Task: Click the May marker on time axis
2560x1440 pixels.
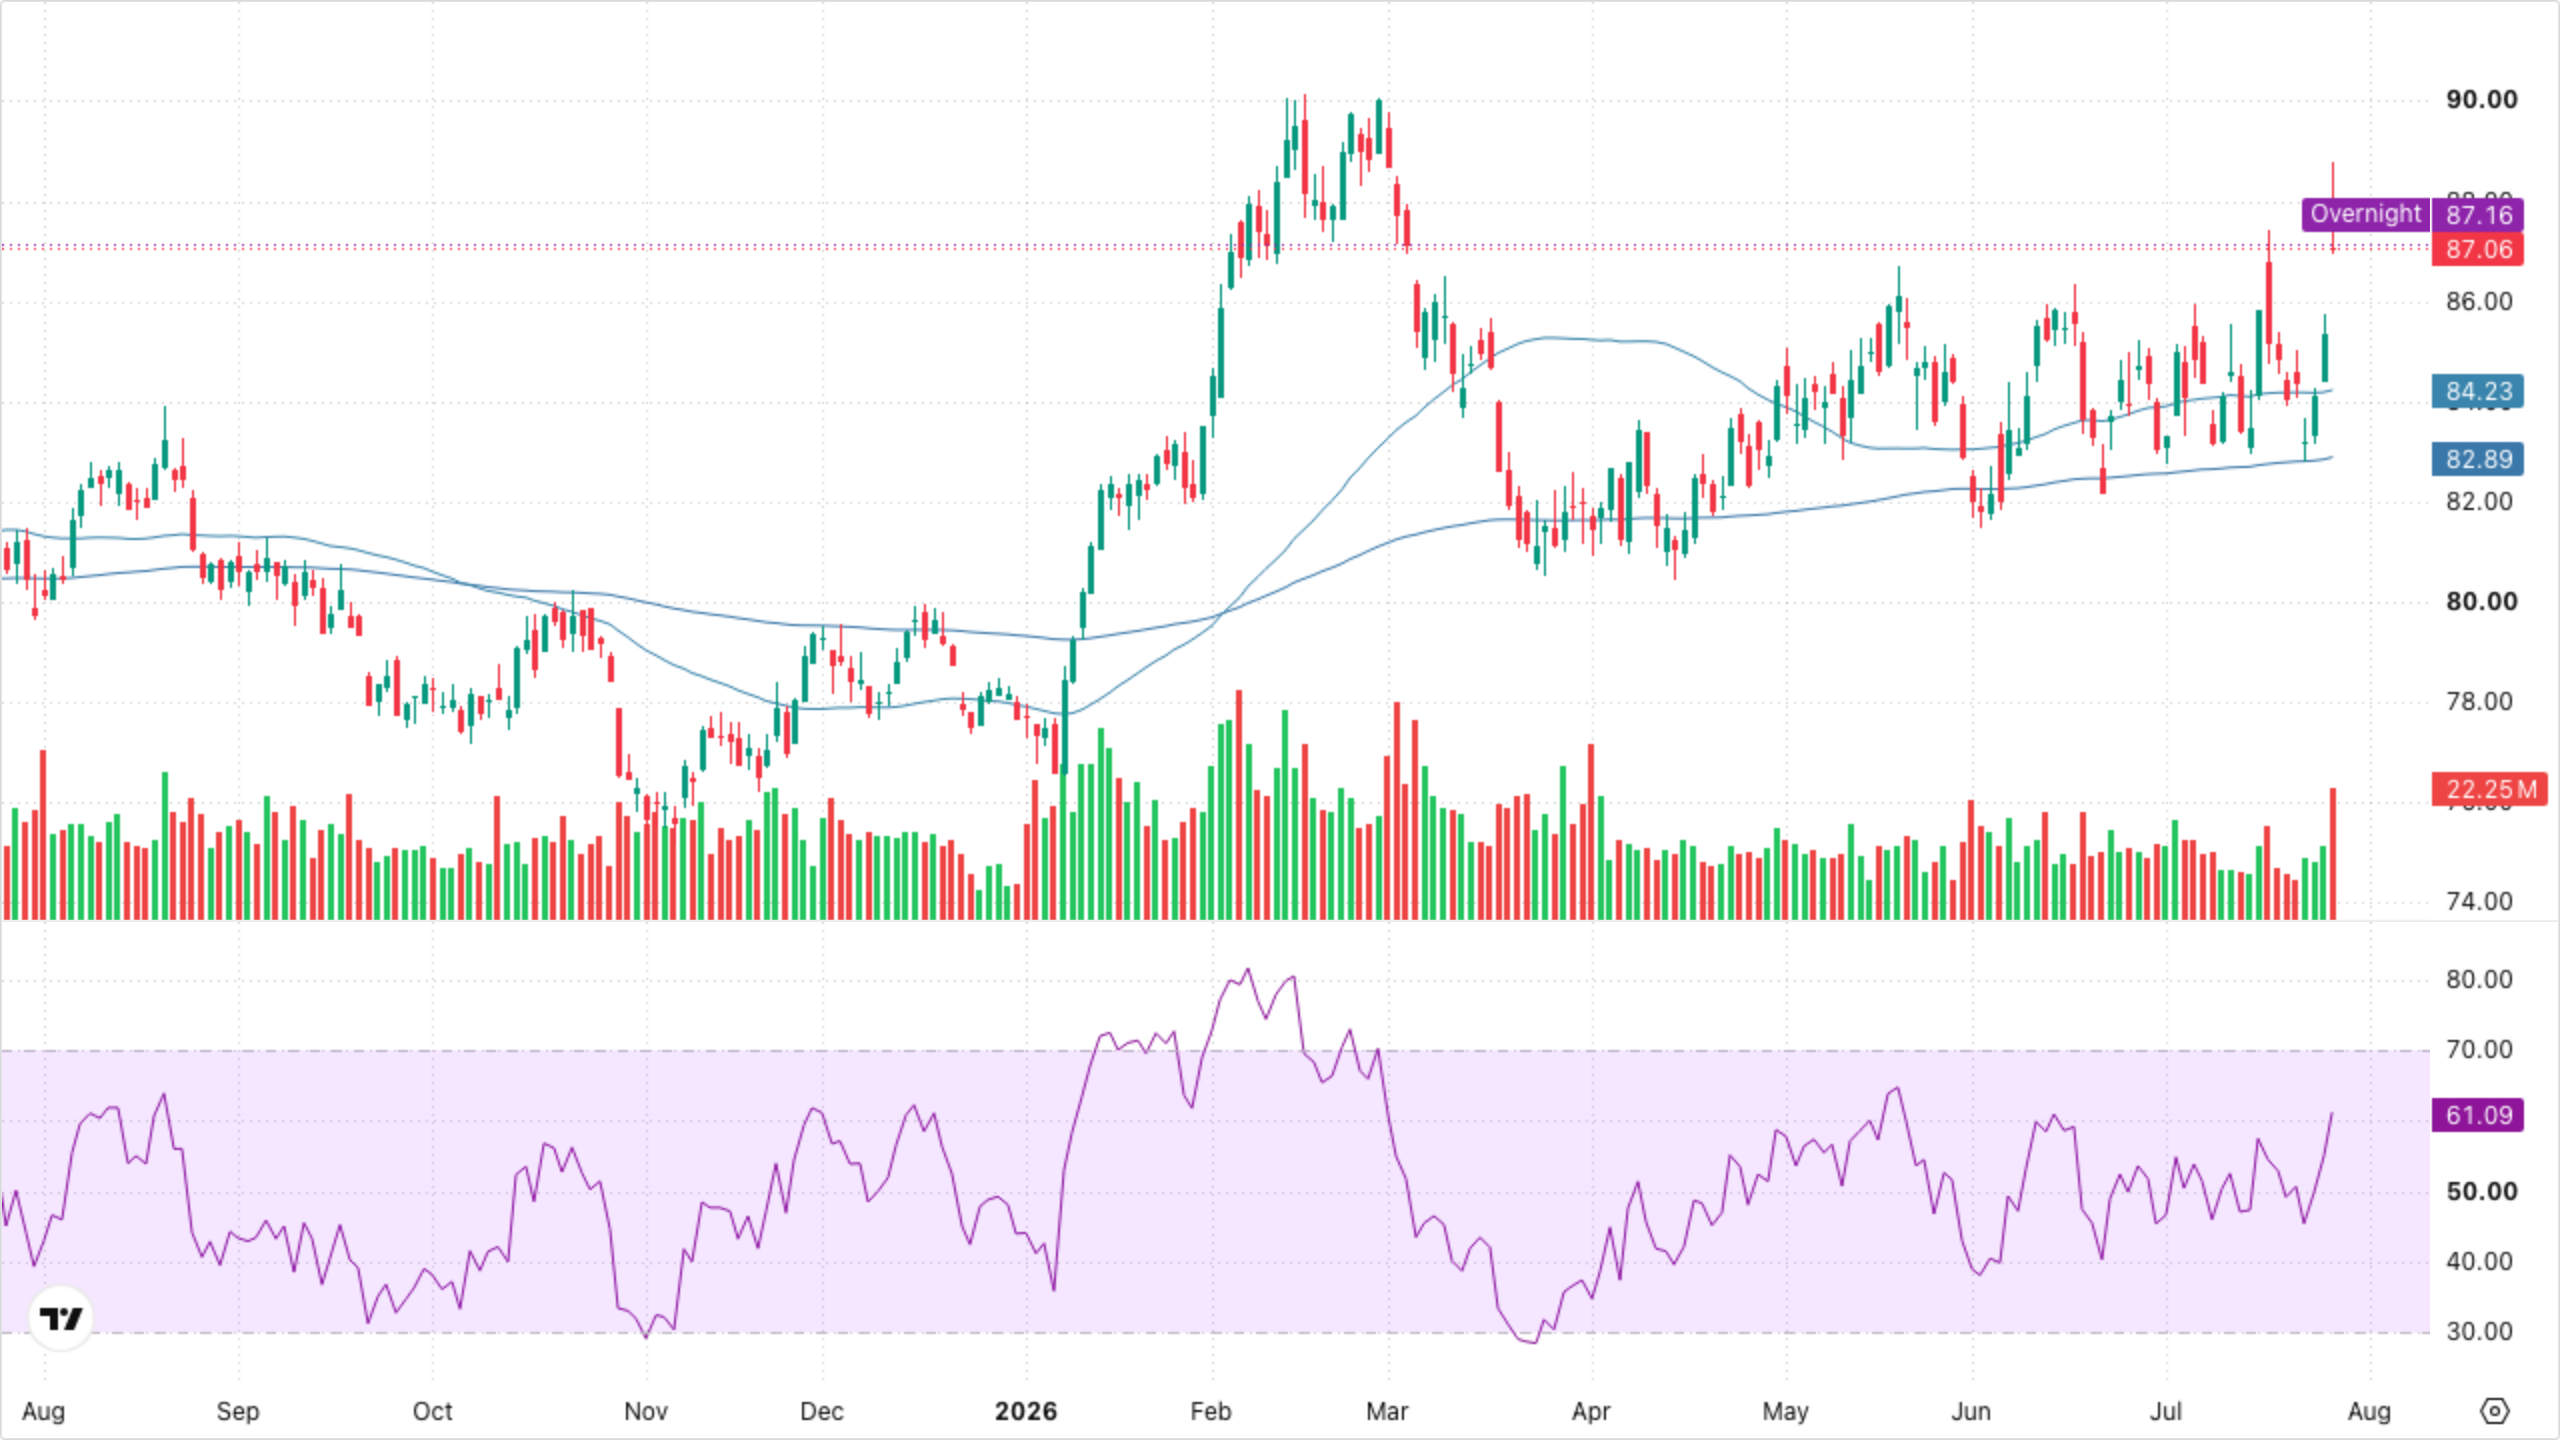Action: pos(1785,1411)
